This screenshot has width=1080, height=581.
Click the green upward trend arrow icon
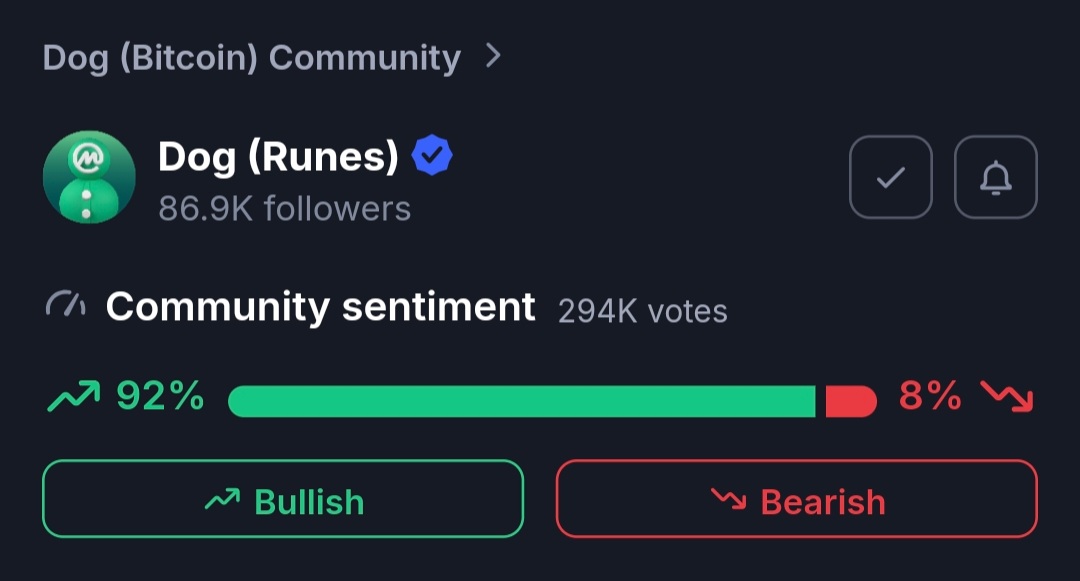[73, 399]
